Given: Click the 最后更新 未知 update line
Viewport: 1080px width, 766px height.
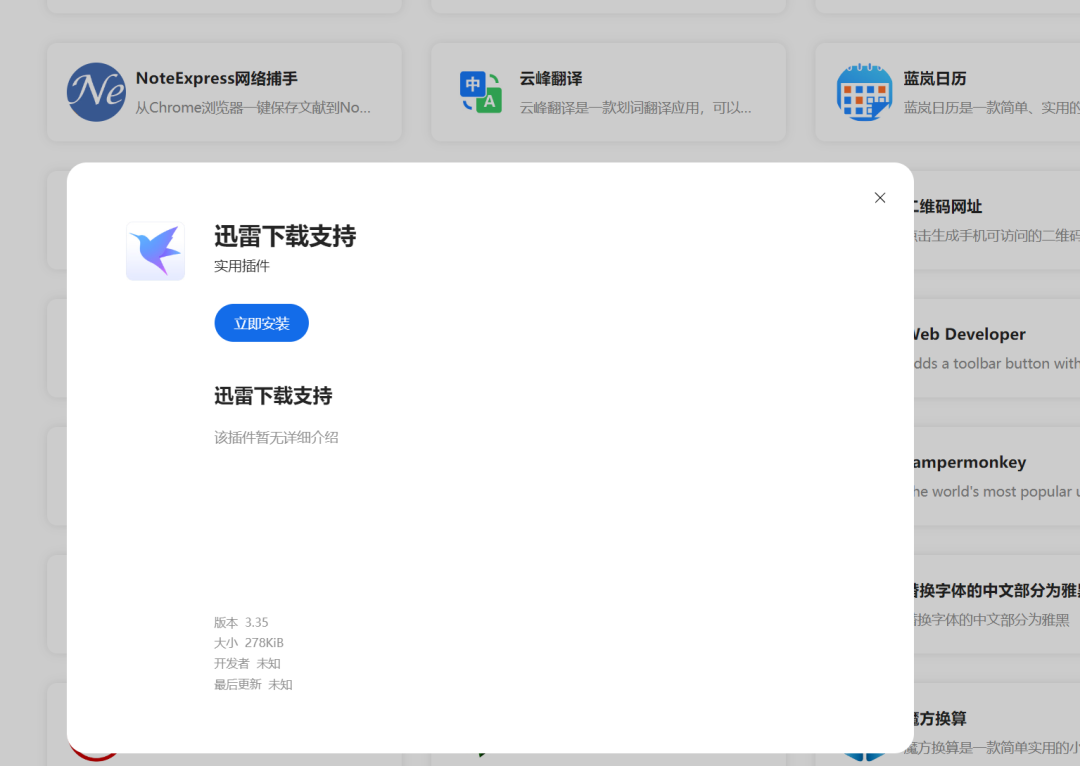Looking at the screenshot, I should 253,684.
